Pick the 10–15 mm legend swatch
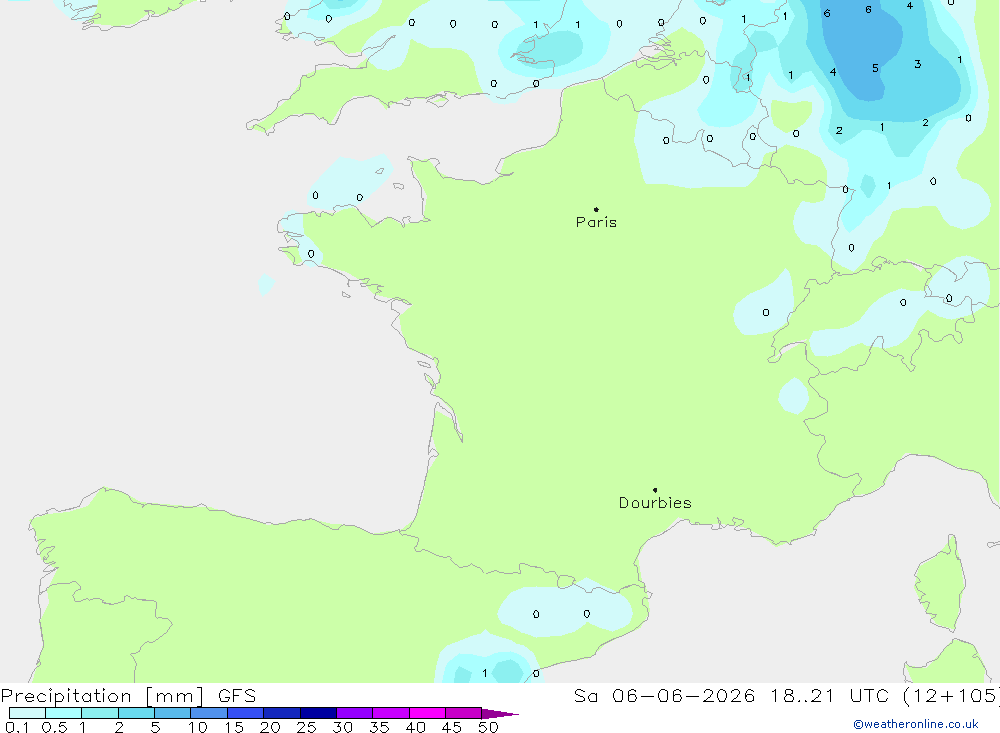Screen dimensions: 1000x733 pyautogui.click(x=209, y=713)
